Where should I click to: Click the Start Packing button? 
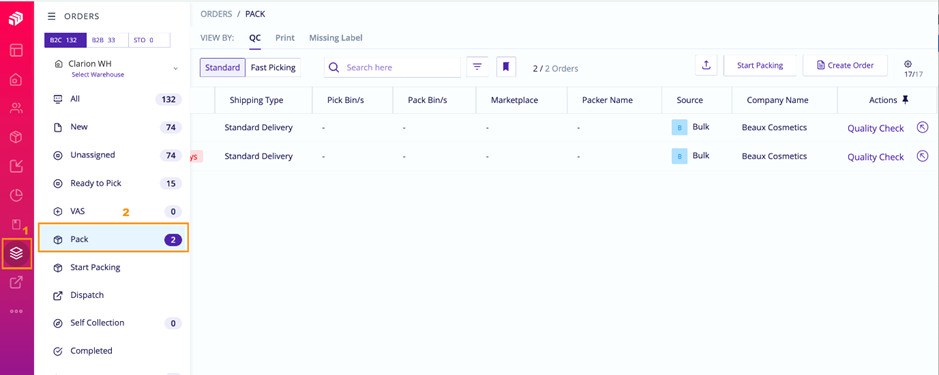pyautogui.click(x=760, y=65)
